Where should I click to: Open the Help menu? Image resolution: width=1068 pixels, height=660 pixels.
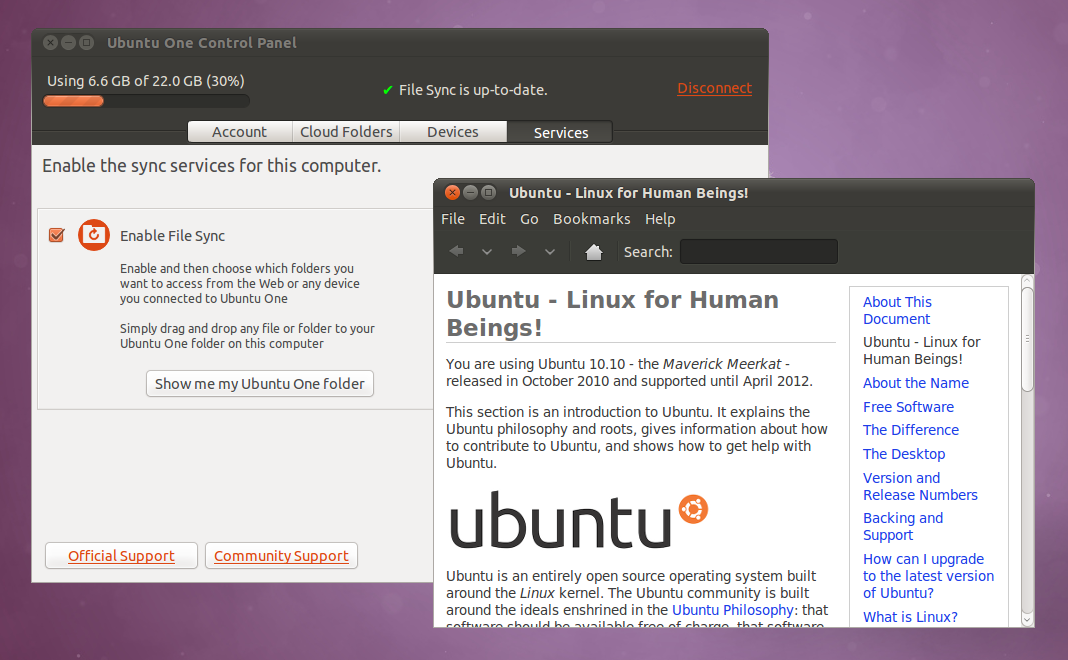click(x=660, y=219)
